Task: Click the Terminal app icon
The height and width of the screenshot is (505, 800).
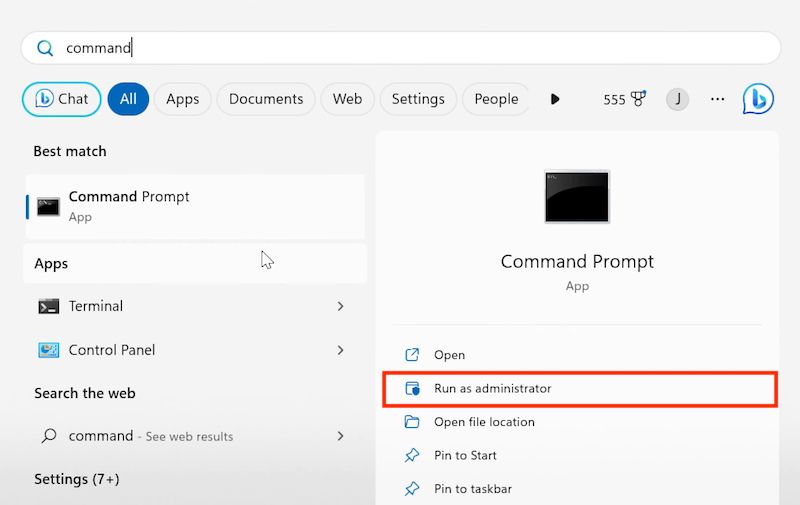Action: pyautogui.click(x=48, y=306)
